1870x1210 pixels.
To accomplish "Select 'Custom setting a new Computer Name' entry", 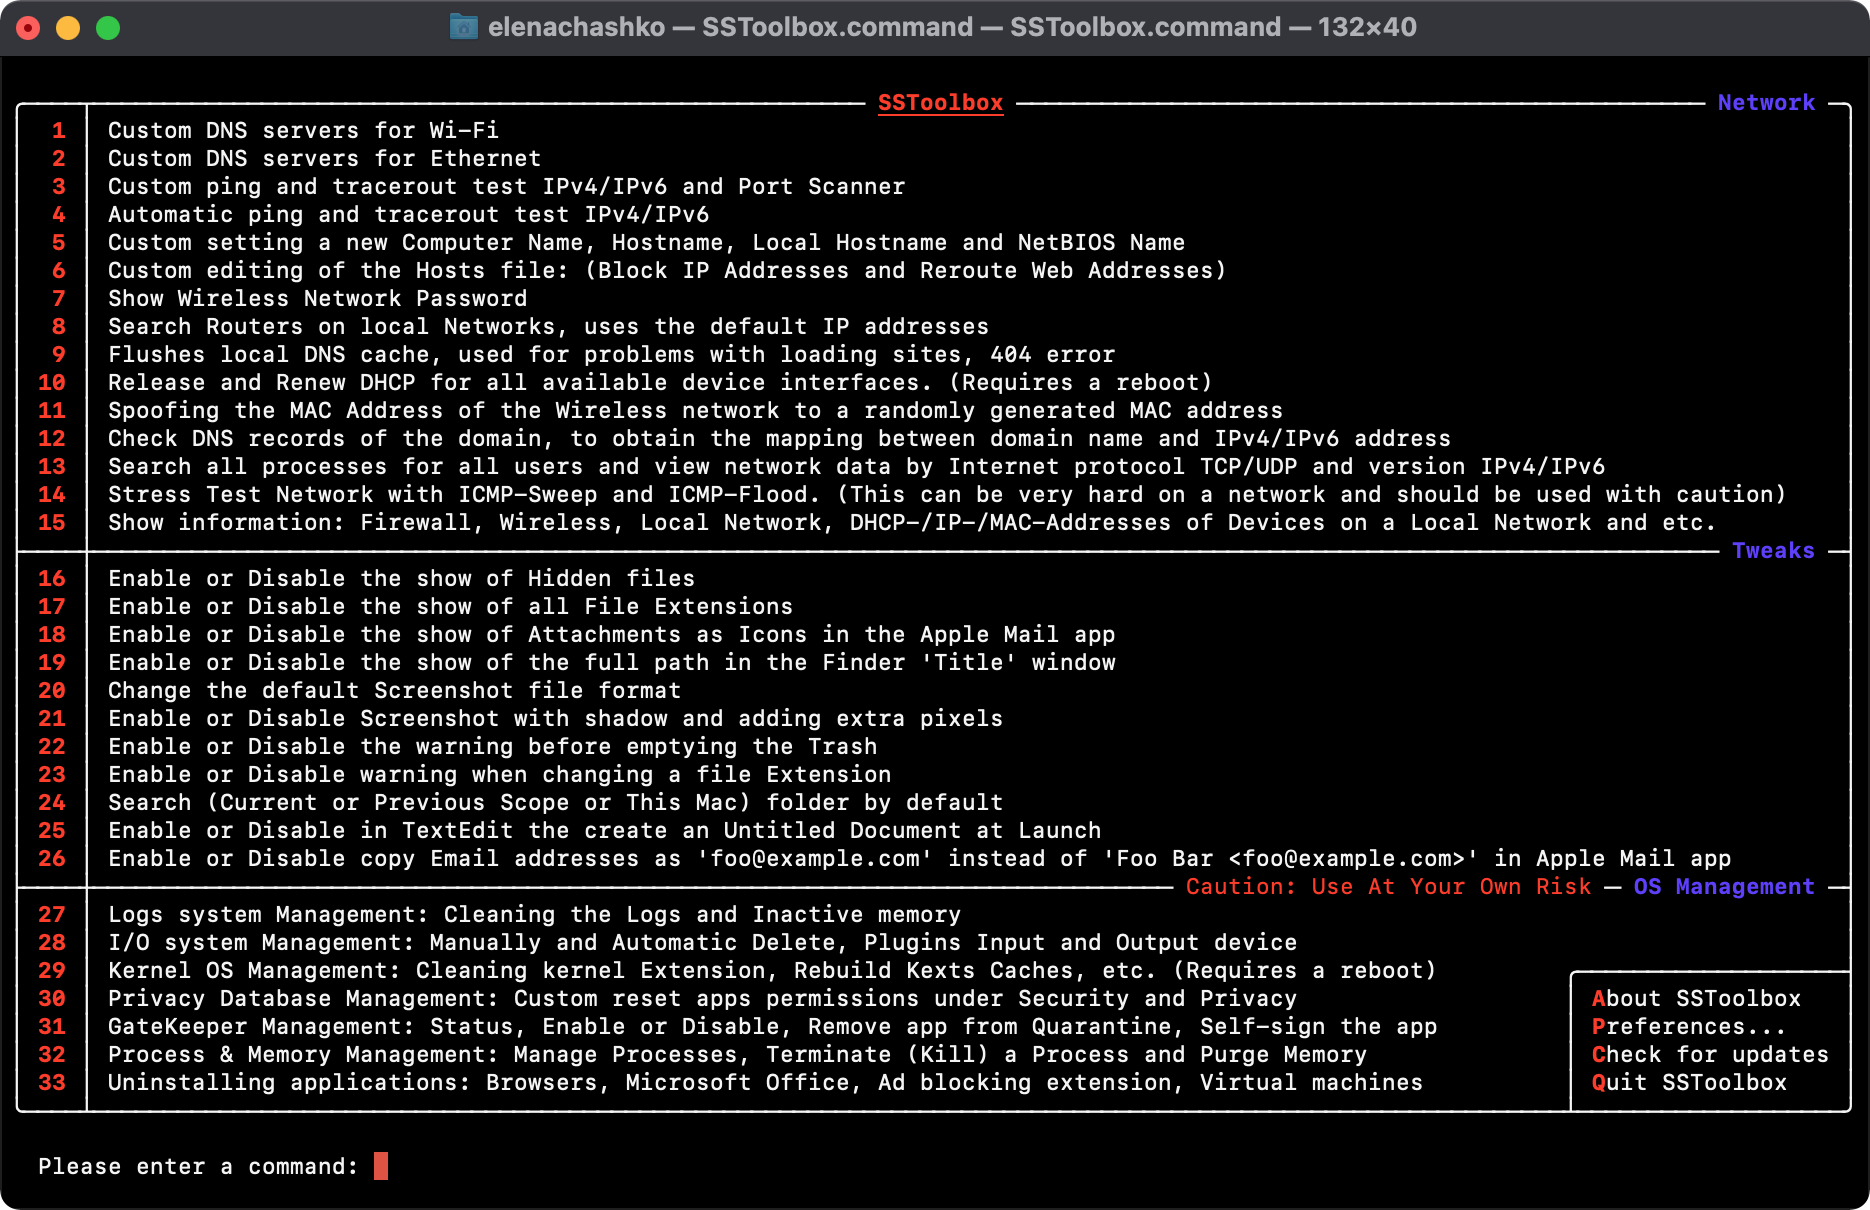I will (646, 243).
